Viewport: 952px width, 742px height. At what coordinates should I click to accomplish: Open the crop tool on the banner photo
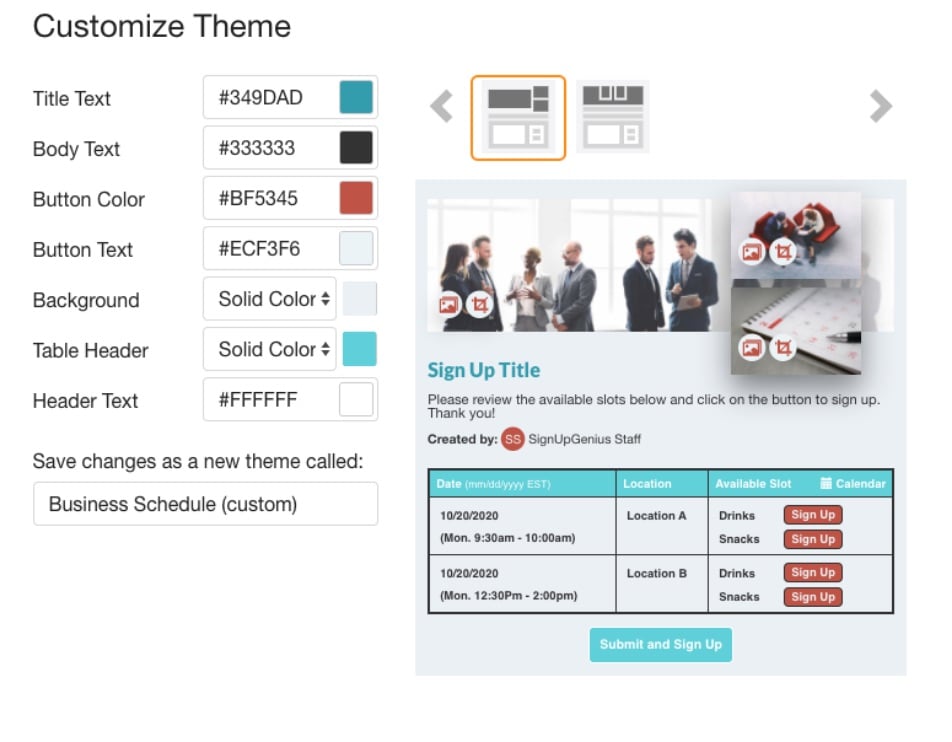(x=478, y=302)
